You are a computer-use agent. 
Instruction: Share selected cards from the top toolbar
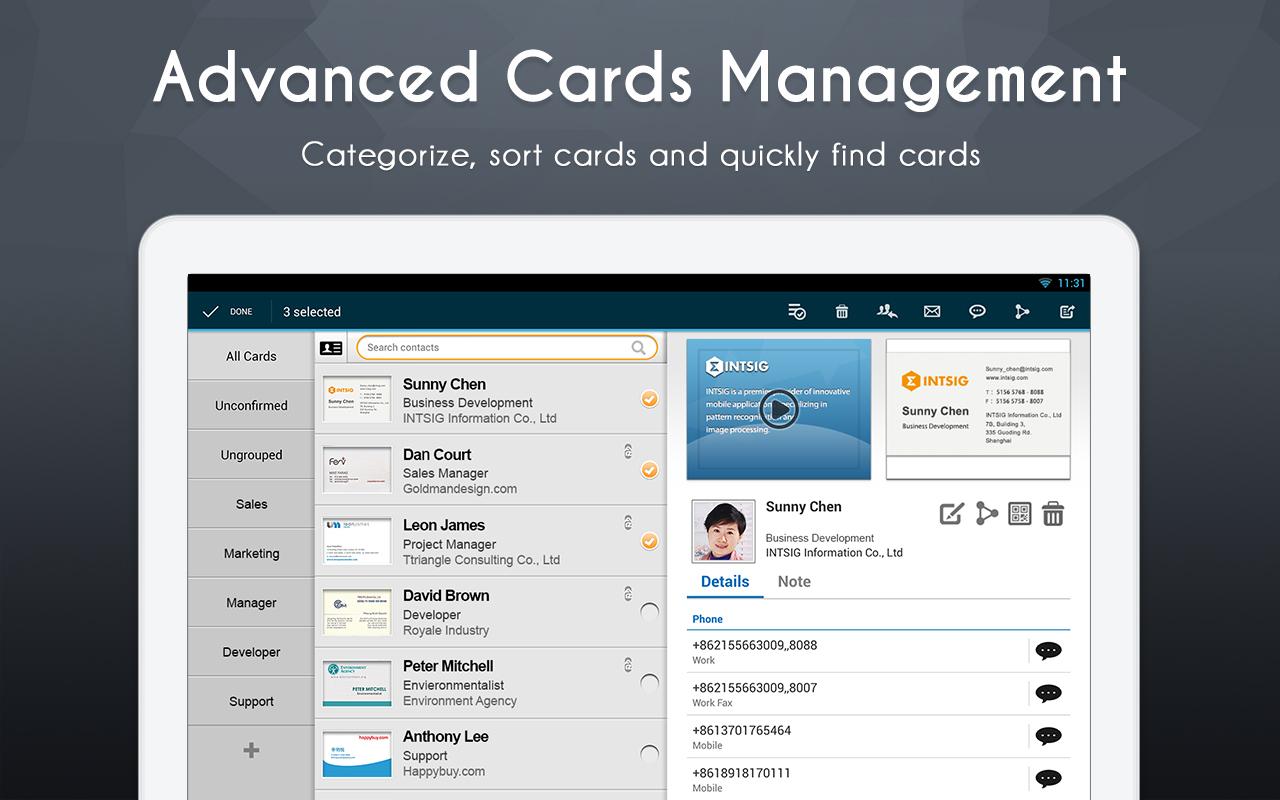pos(1022,312)
